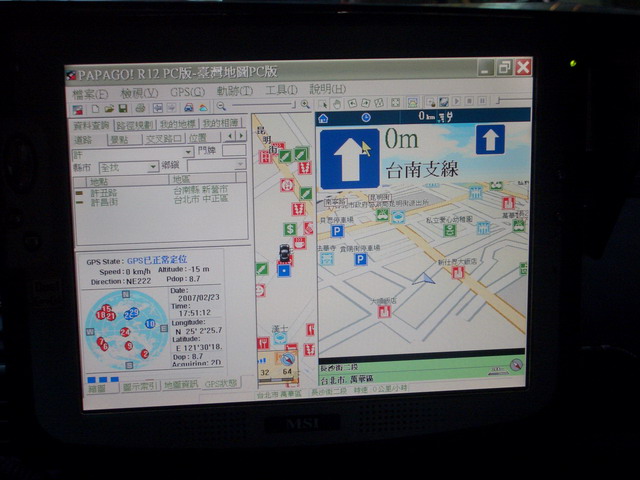Open the 檢視(V) menu
This screenshot has height=480, width=640.
pos(139,93)
